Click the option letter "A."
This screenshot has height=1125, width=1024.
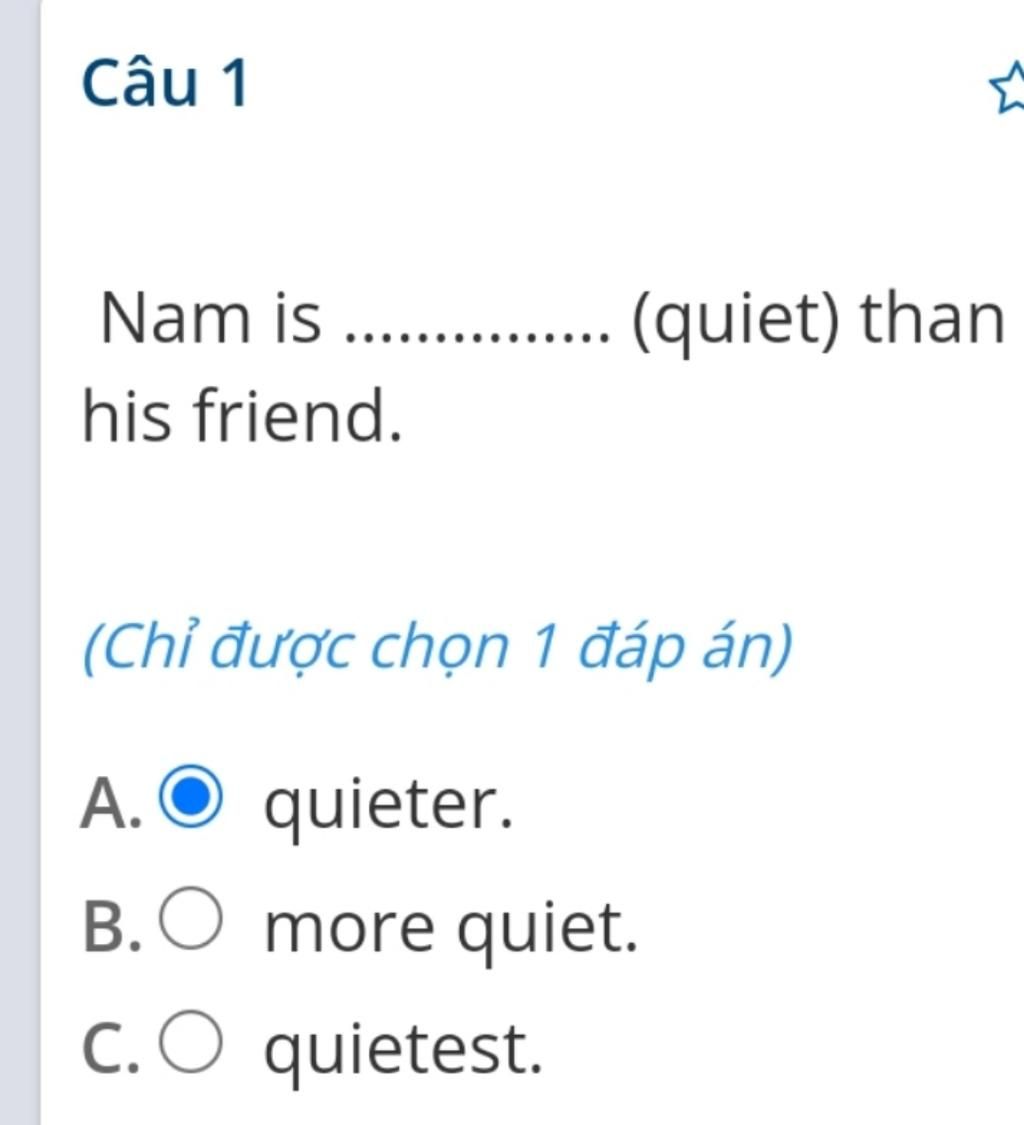coord(109,804)
